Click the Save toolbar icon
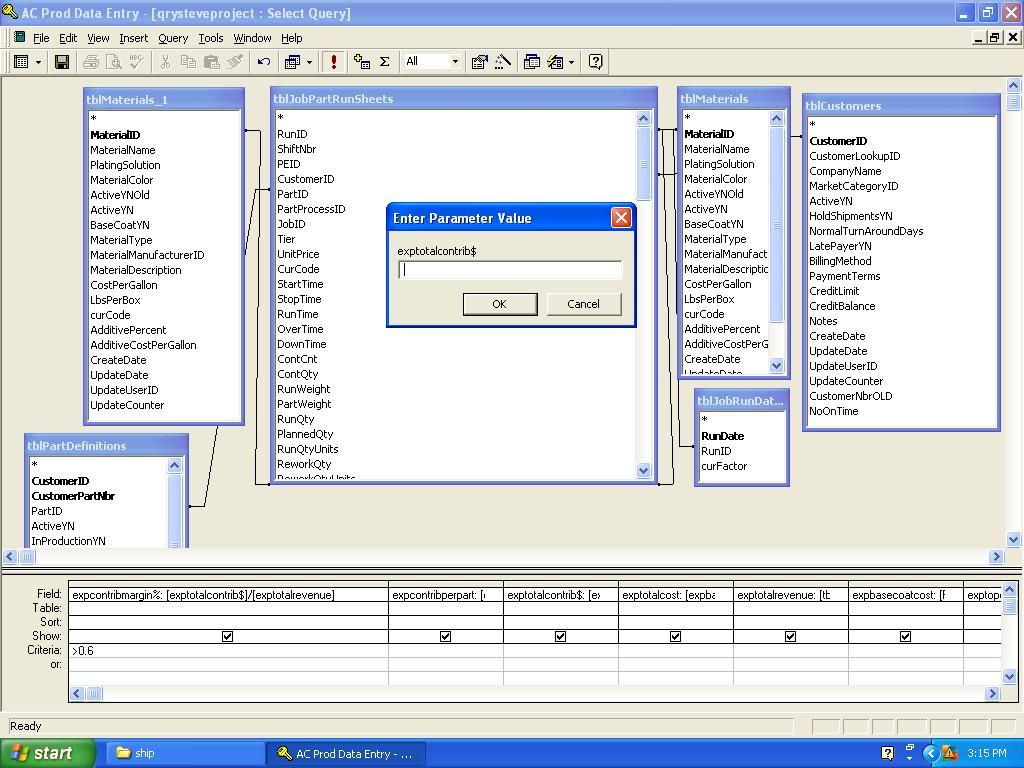Screen dimensions: 1024x768 pyautogui.click(x=61, y=62)
